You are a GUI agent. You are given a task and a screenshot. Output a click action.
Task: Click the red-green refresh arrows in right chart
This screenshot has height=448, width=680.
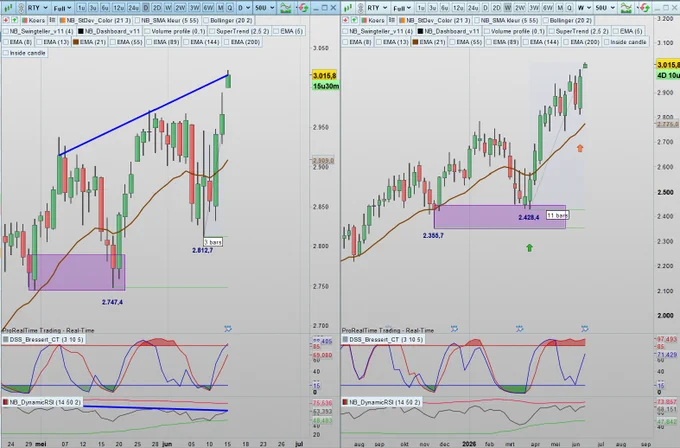[x=644, y=8]
